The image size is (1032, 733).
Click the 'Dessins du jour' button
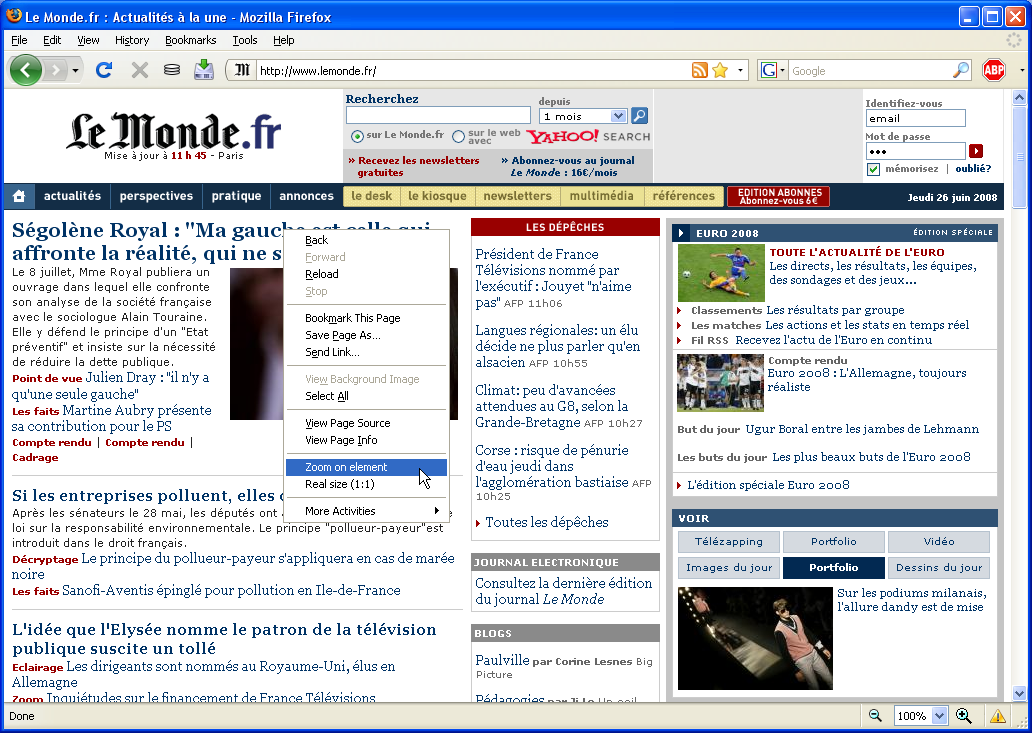click(x=939, y=567)
